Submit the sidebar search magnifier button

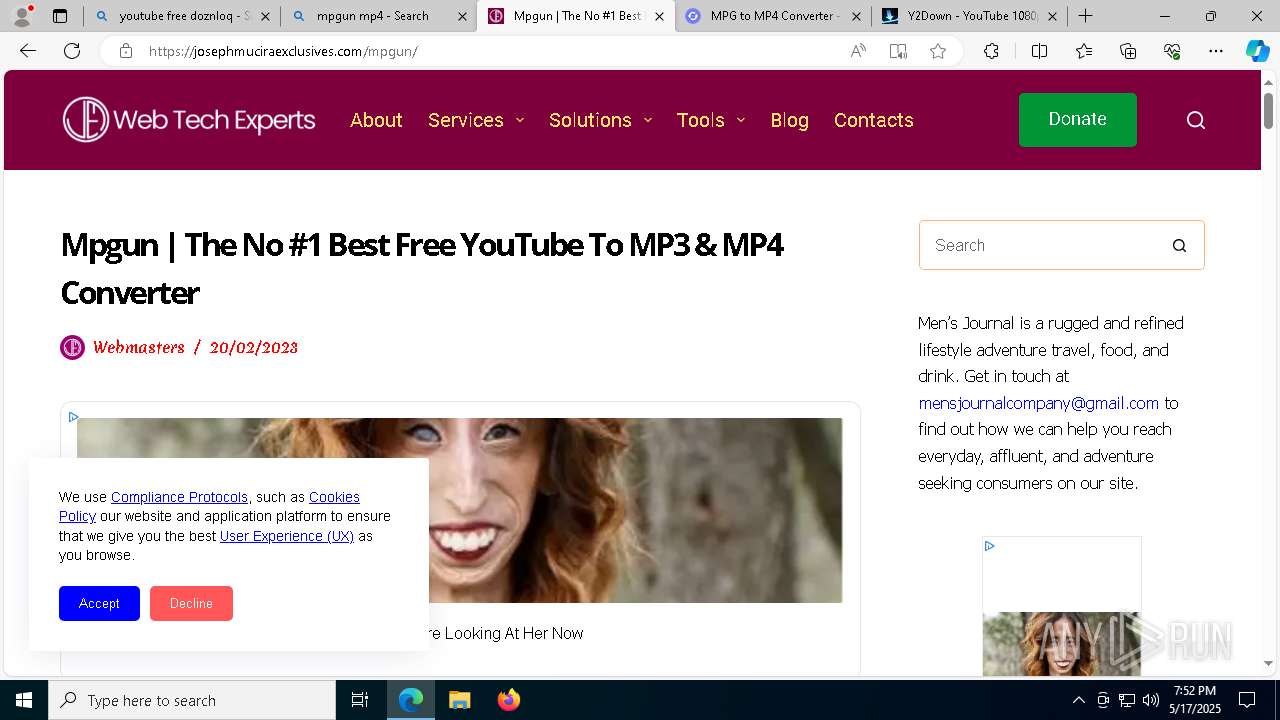(1179, 245)
